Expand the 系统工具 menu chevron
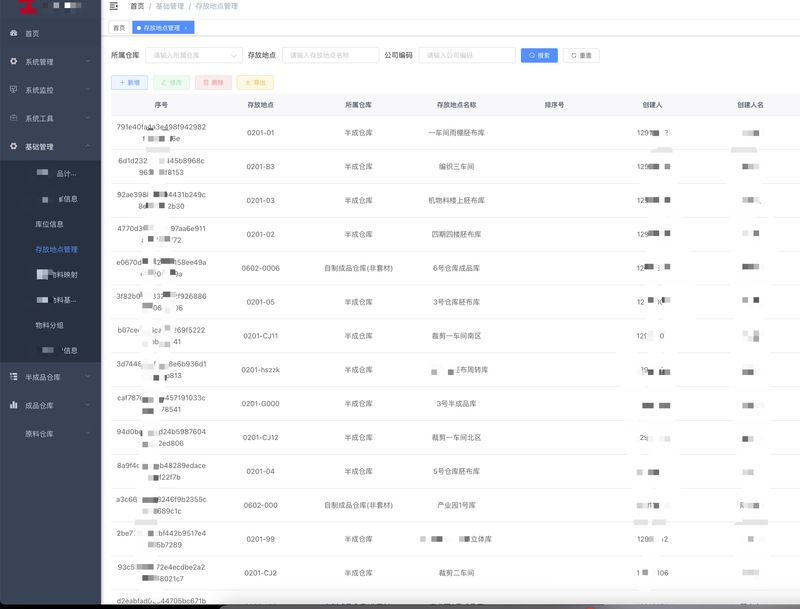800x609 pixels. point(88,118)
